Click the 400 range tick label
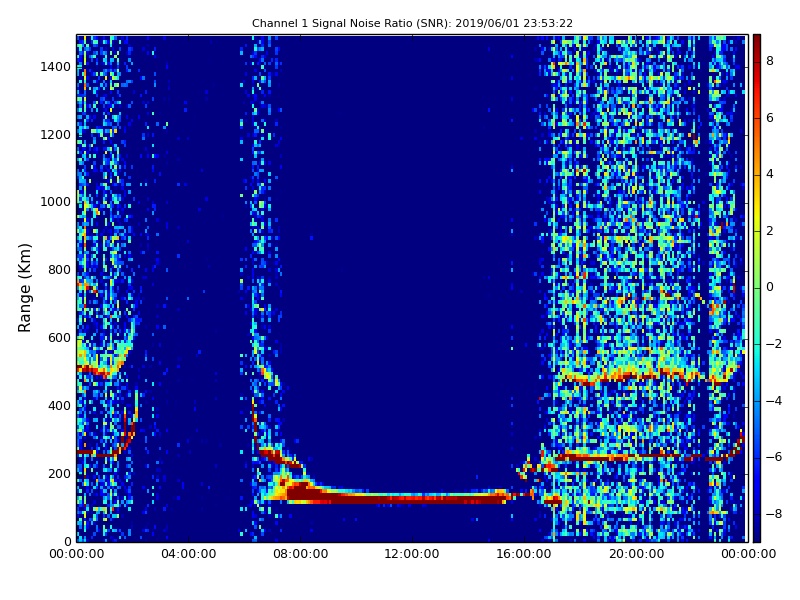800x600 pixels. (x=59, y=406)
